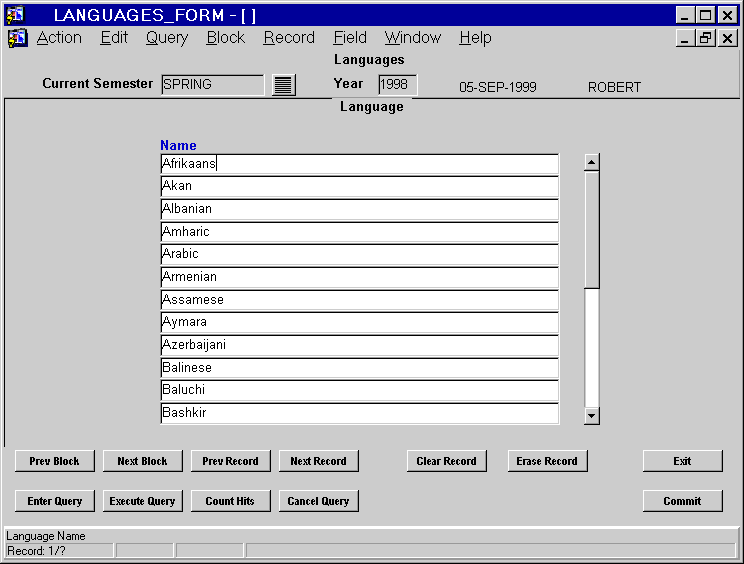Exit the form

683,461
